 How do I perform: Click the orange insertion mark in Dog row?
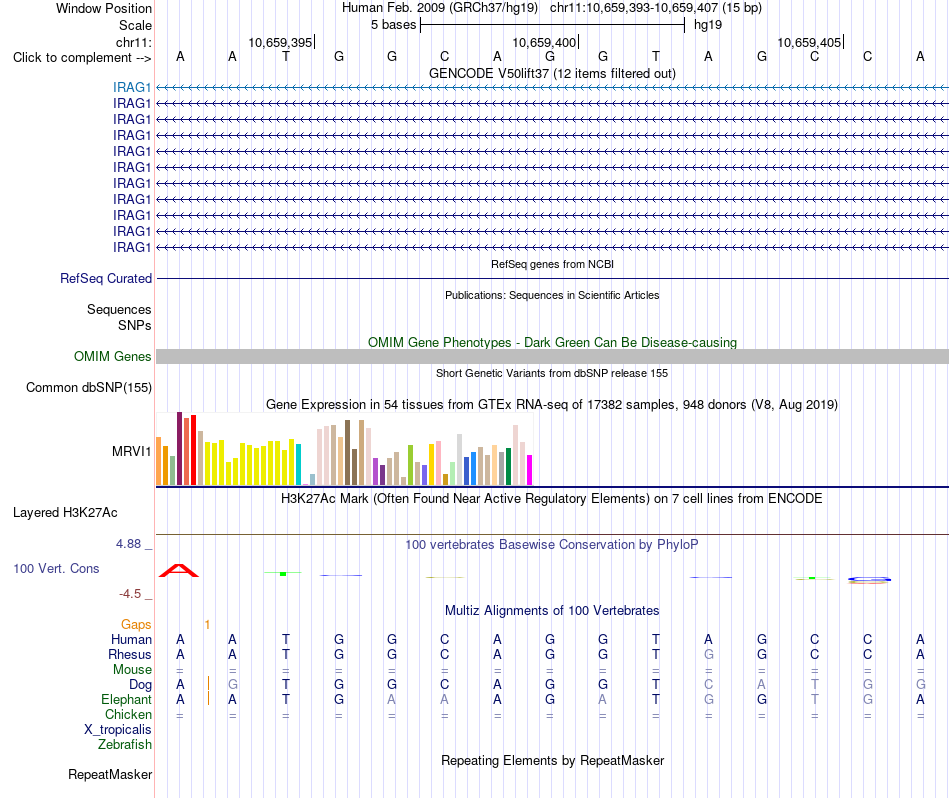point(208,683)
